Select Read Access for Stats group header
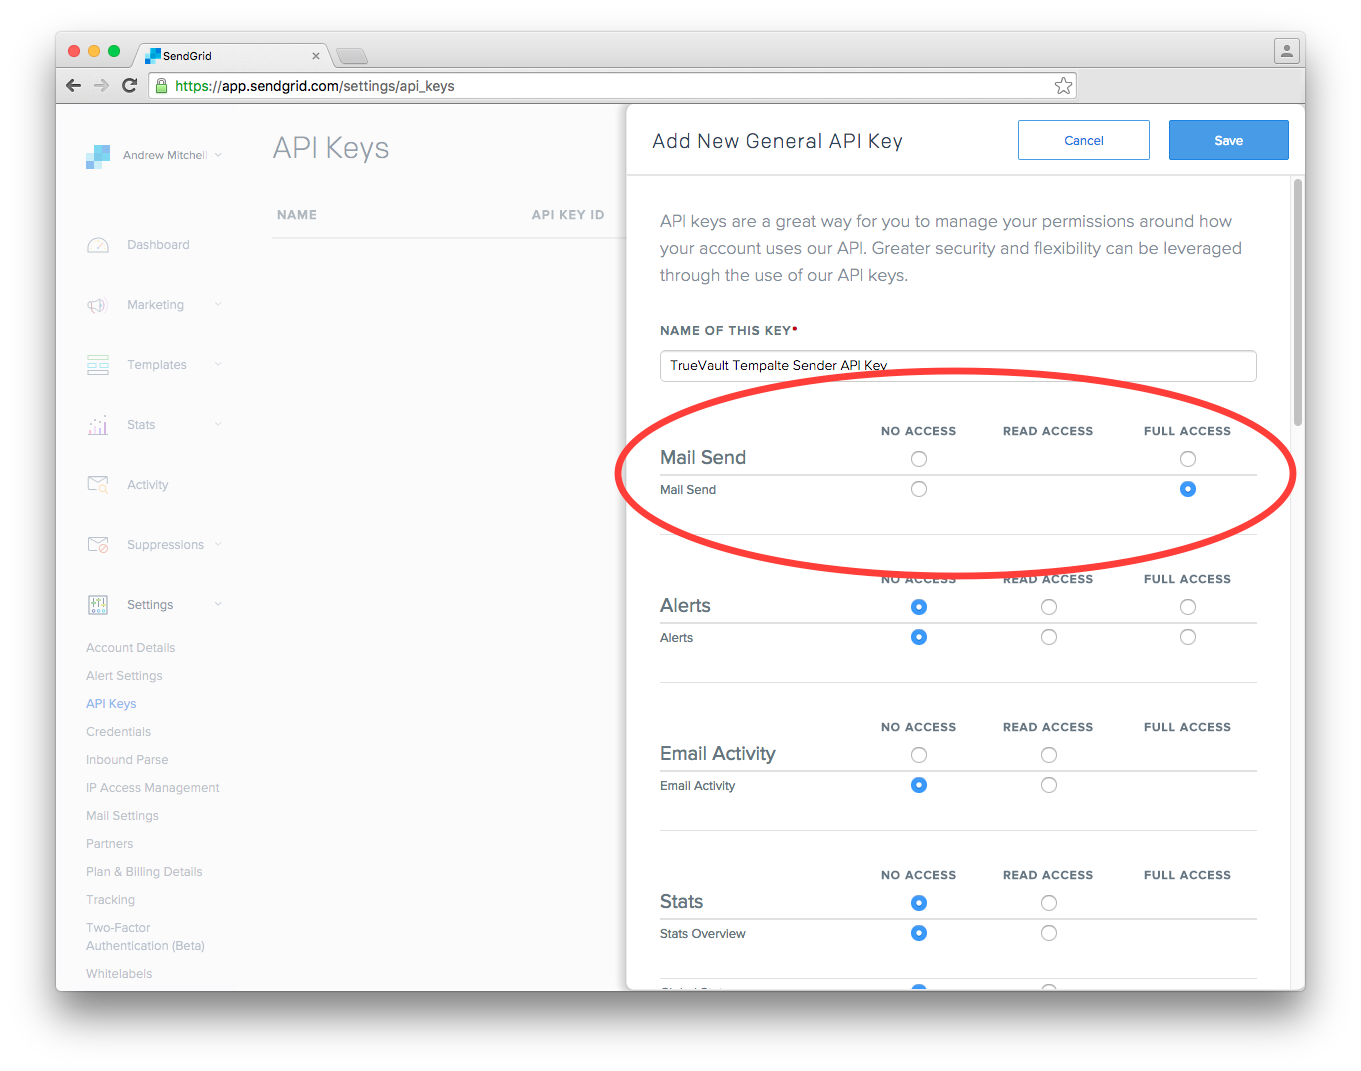The width and height of the screenshot is (1361, 1071). point(1049,903)
